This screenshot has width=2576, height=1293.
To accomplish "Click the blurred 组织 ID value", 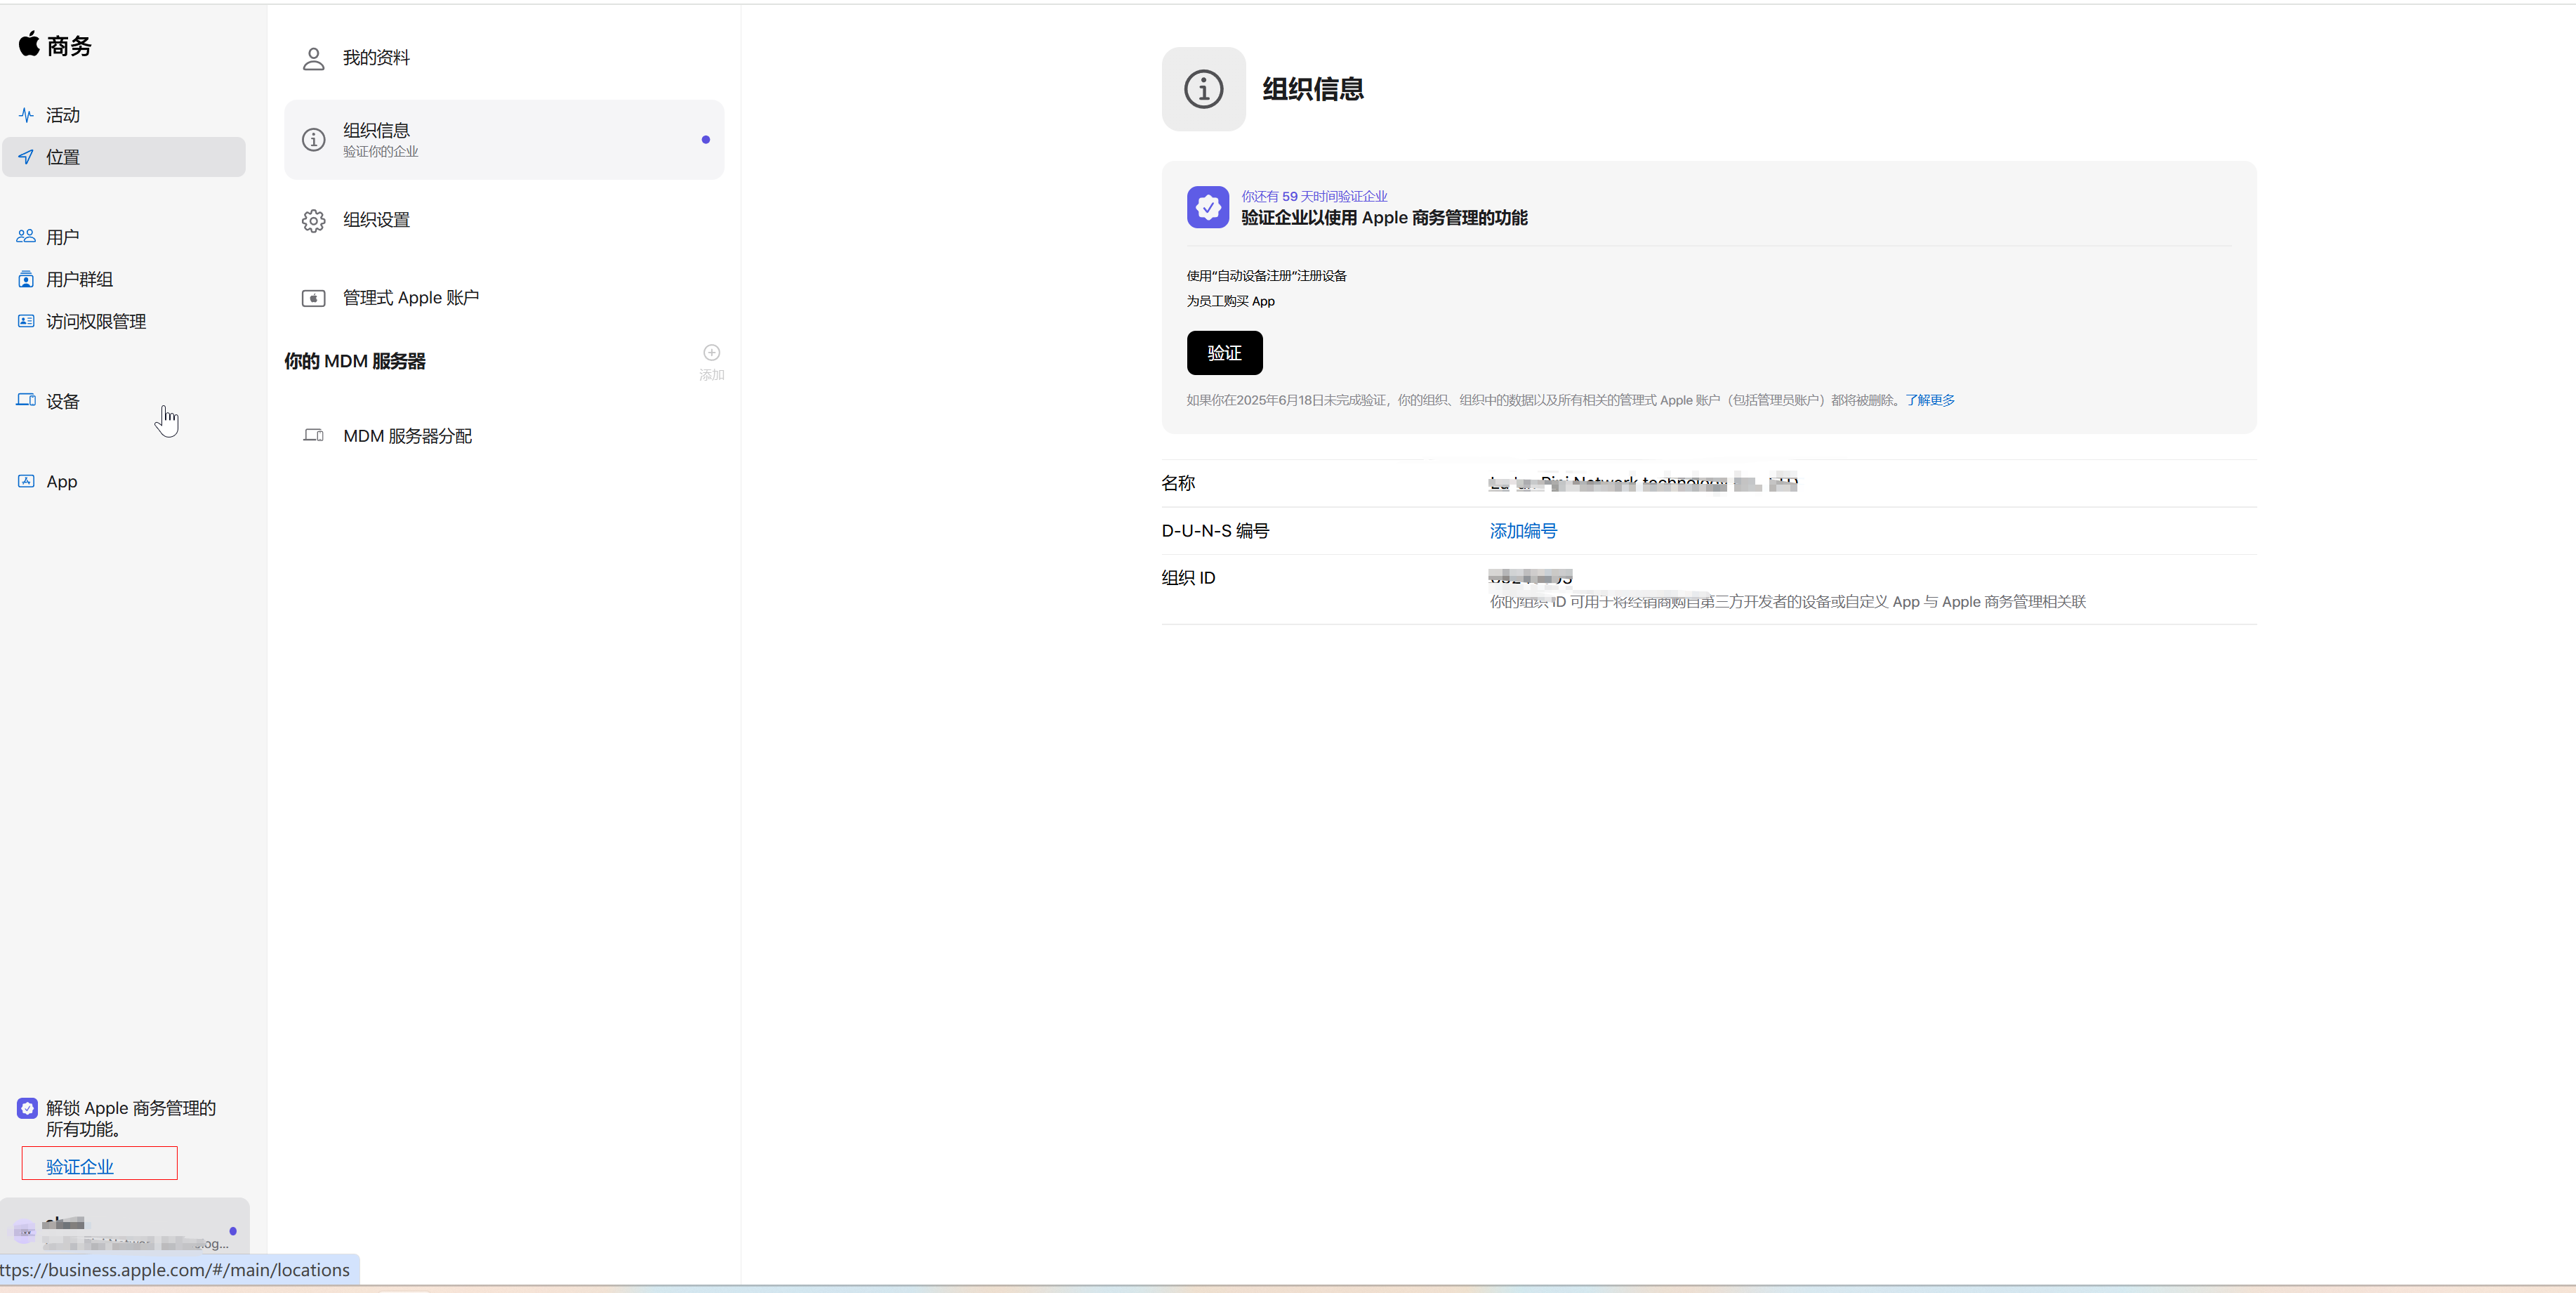I will (1530, 577).
